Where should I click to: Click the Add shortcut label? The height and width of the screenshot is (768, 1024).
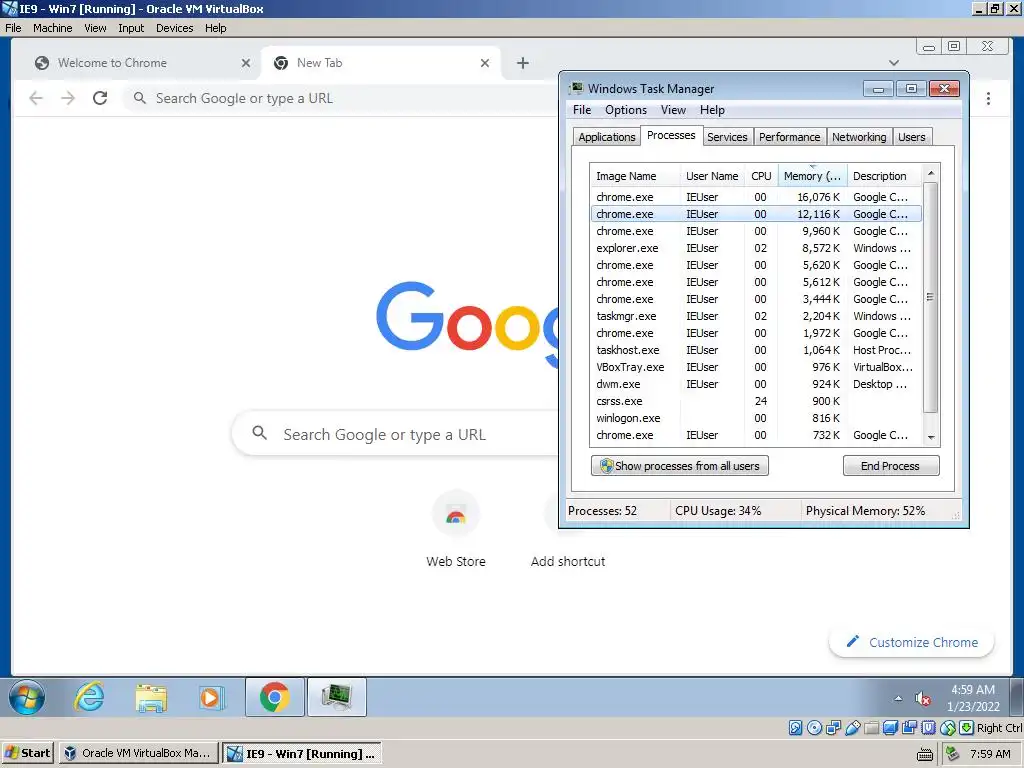[568, 562]
